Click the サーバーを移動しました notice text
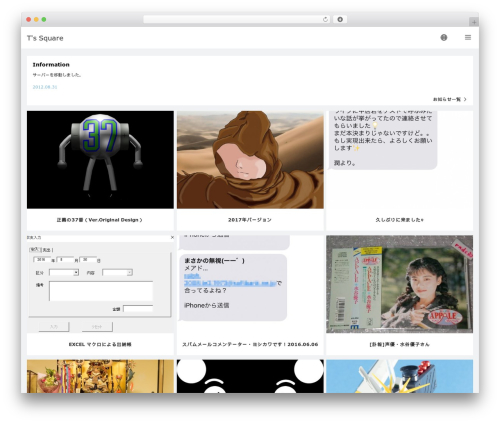Image resolution: width=500 pixels, height=423 pixels. 57,75
